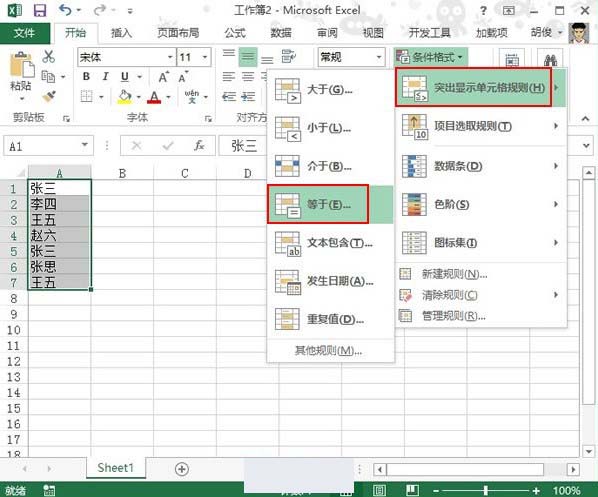Click the wén phonetic guide icon
Viewport: 598px width, 497px height.
coord(191,97)
